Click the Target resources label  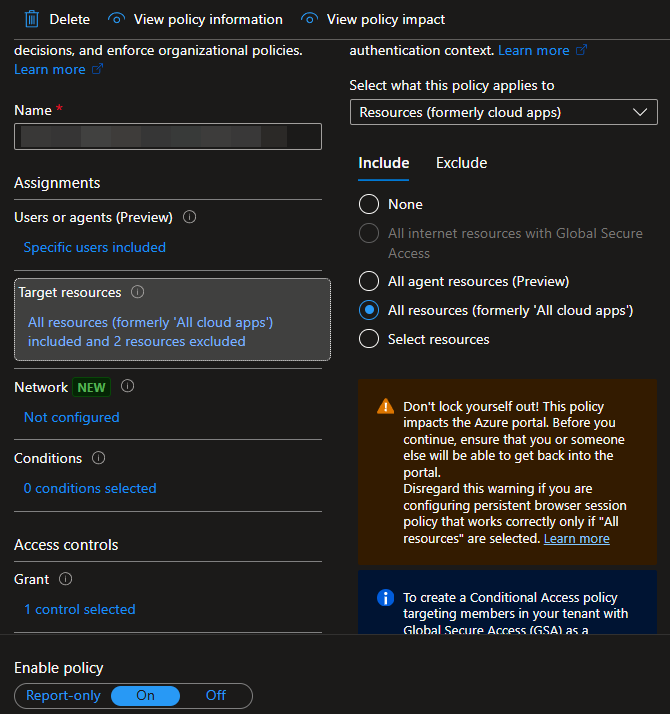[70, 292]
